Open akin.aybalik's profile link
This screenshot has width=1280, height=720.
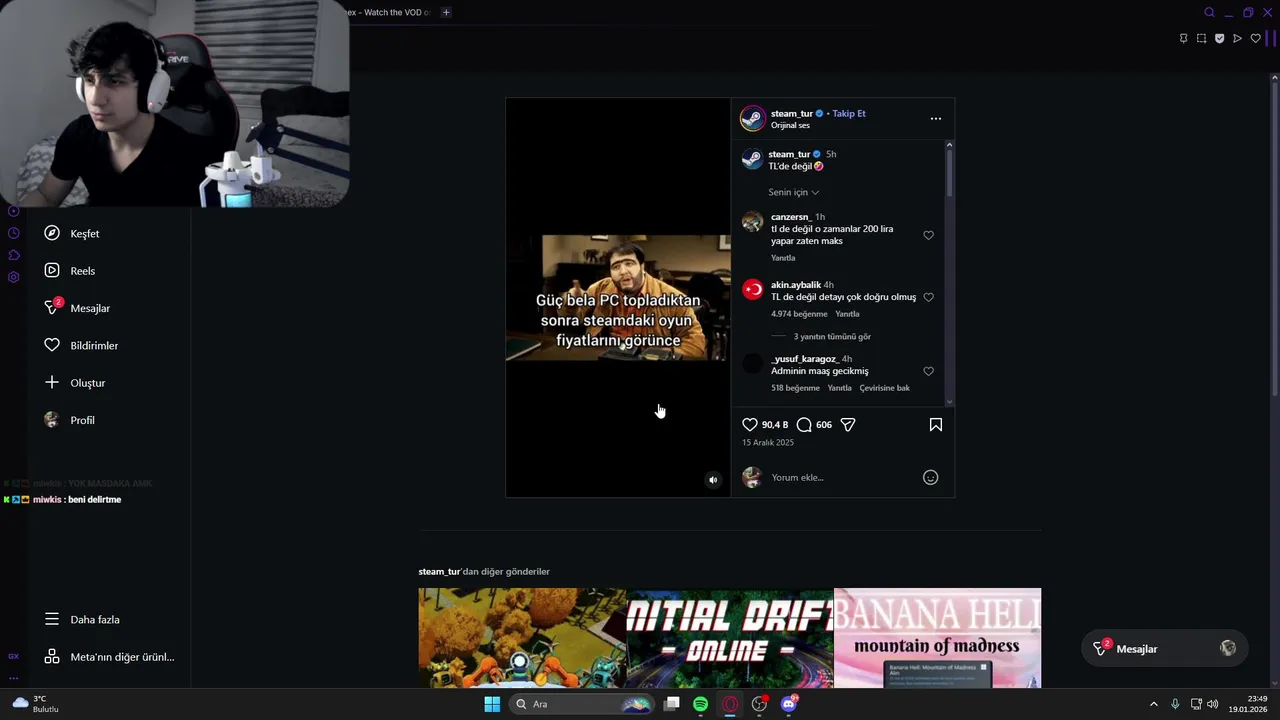point(796,285)
